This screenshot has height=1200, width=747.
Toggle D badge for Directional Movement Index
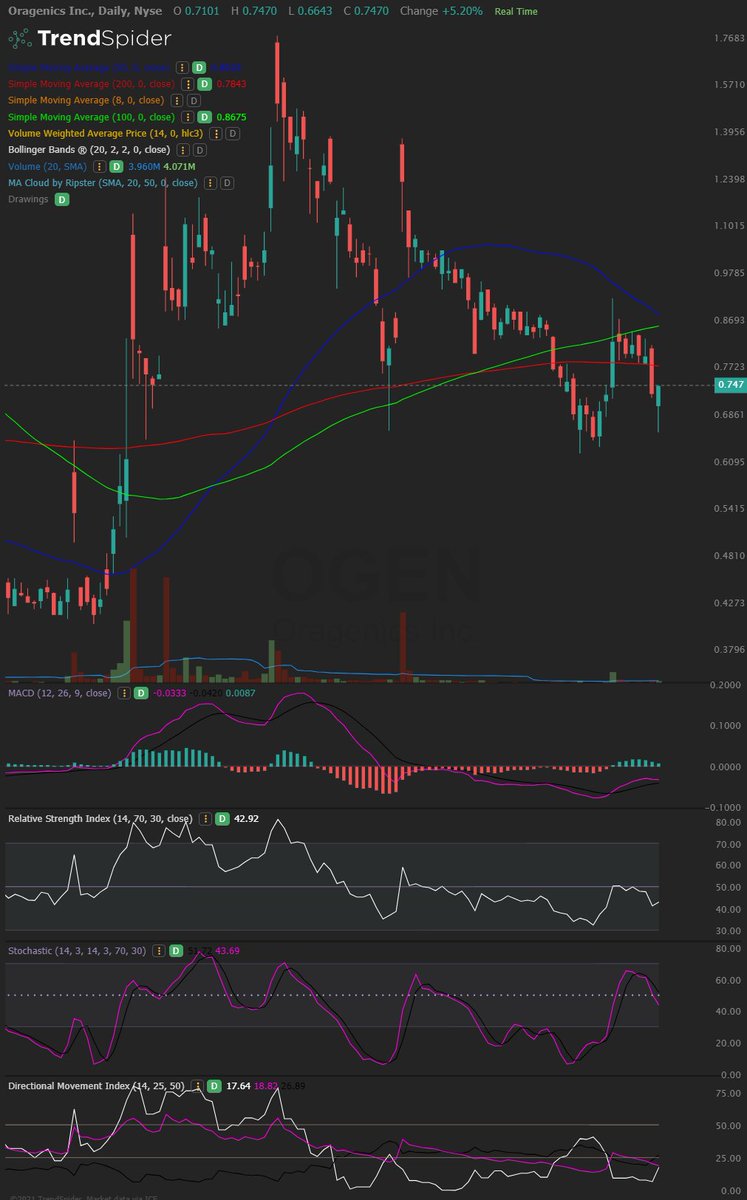pyautogui.click(x=213, y=1085)
